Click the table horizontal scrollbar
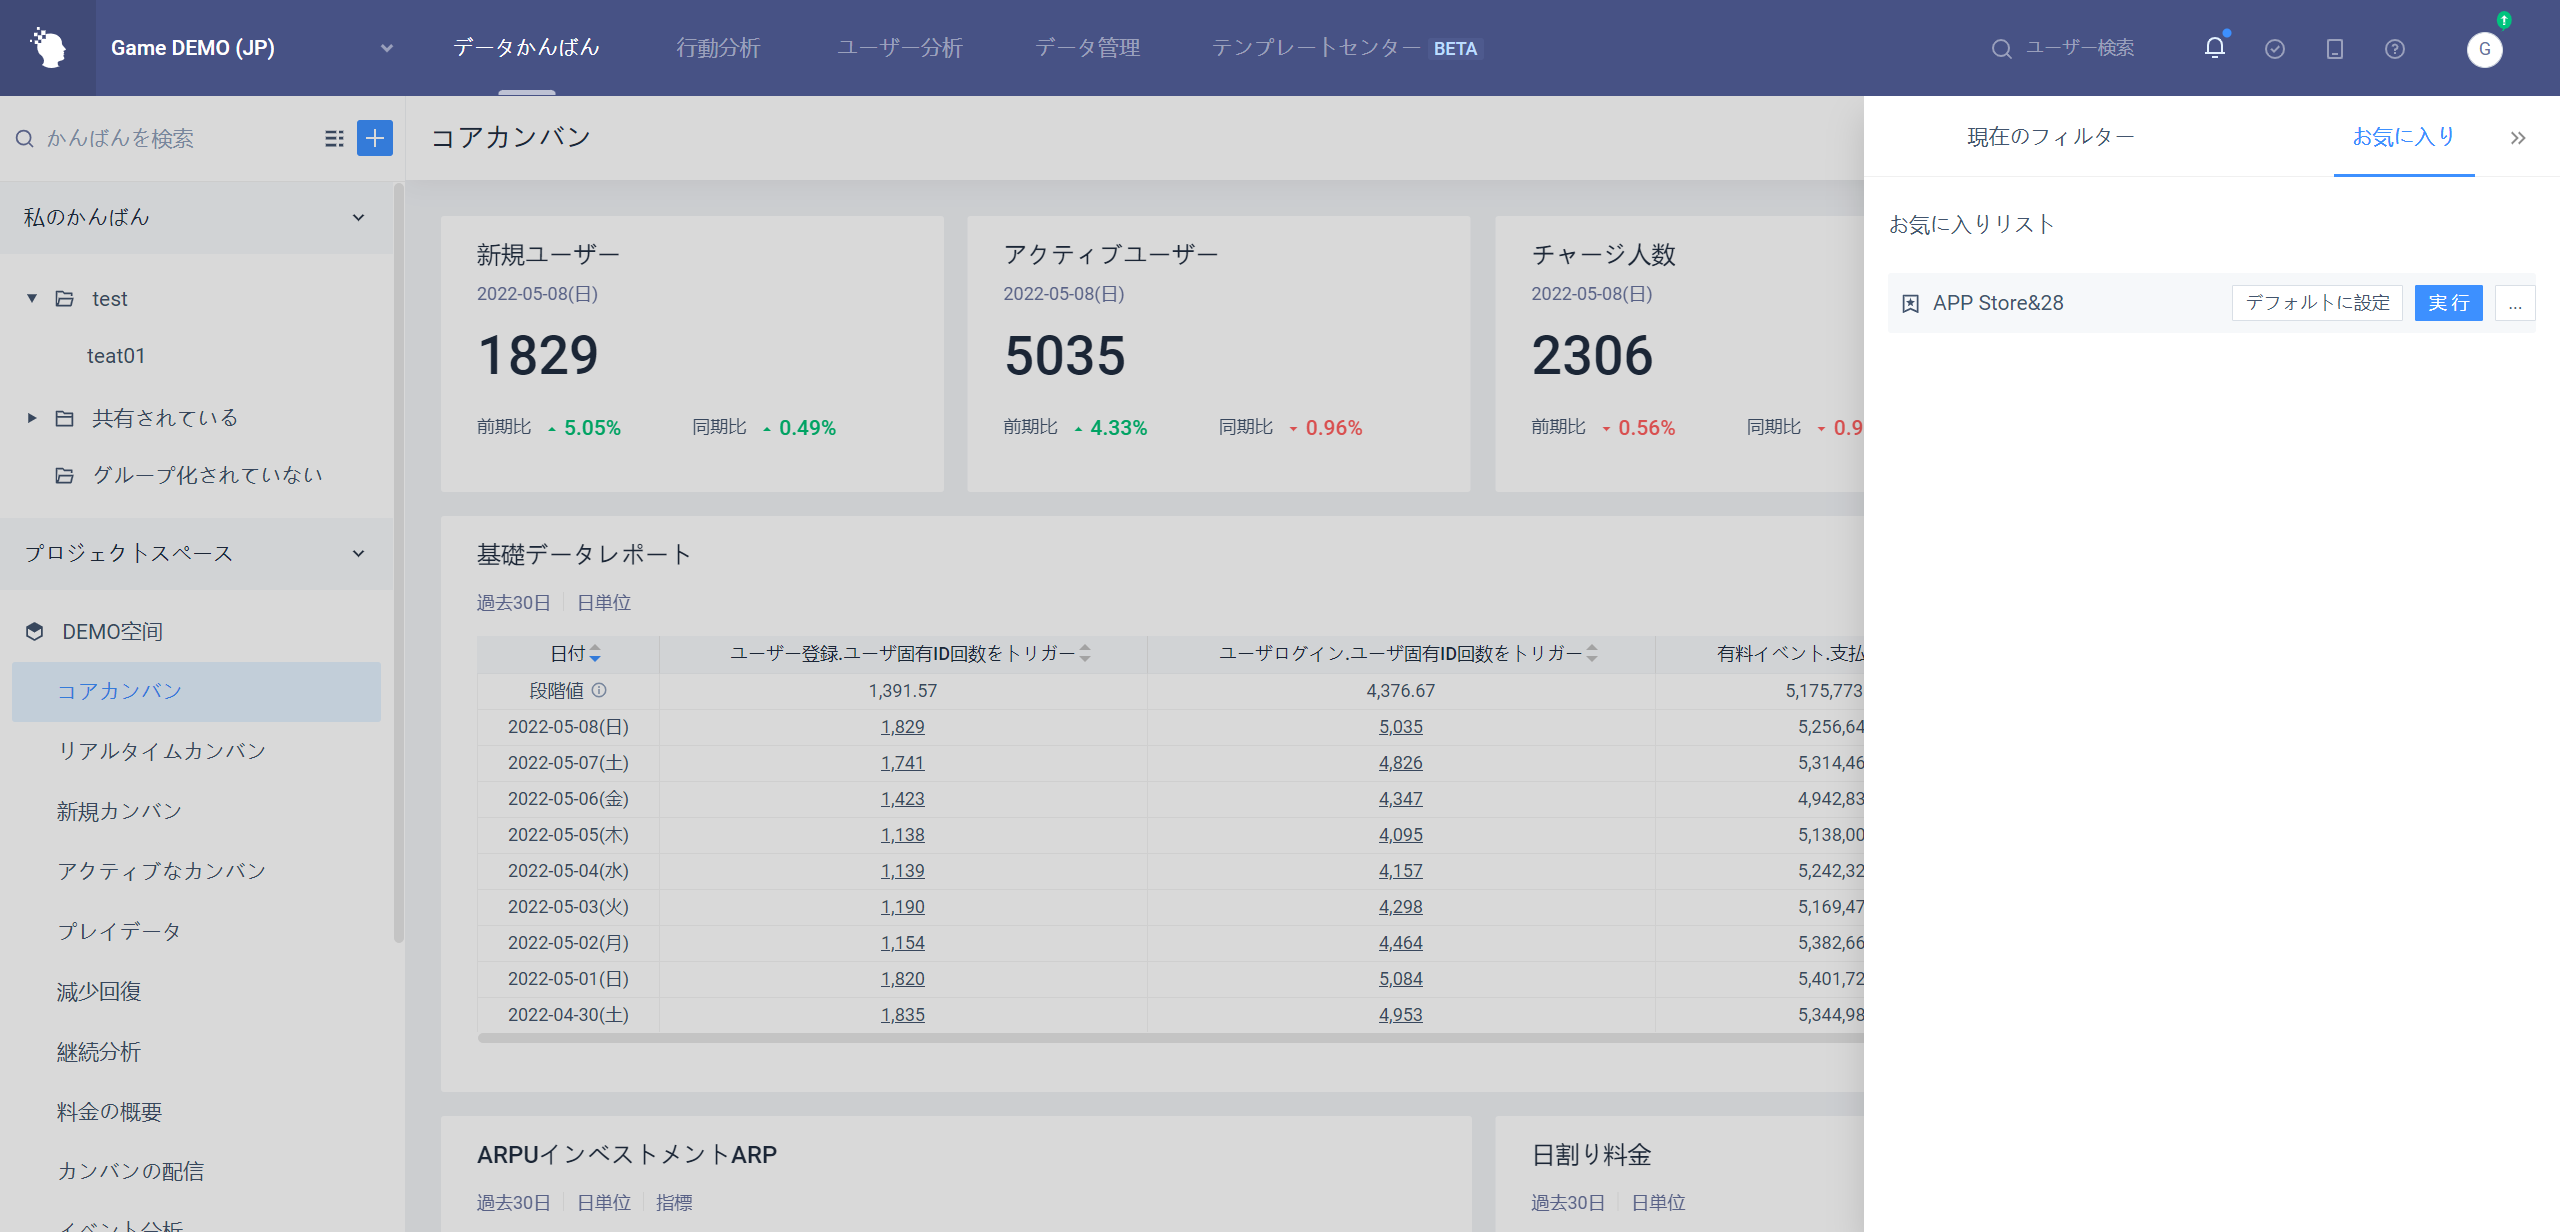Screen dimensions: 2560x1232 coord(1170,1038)
